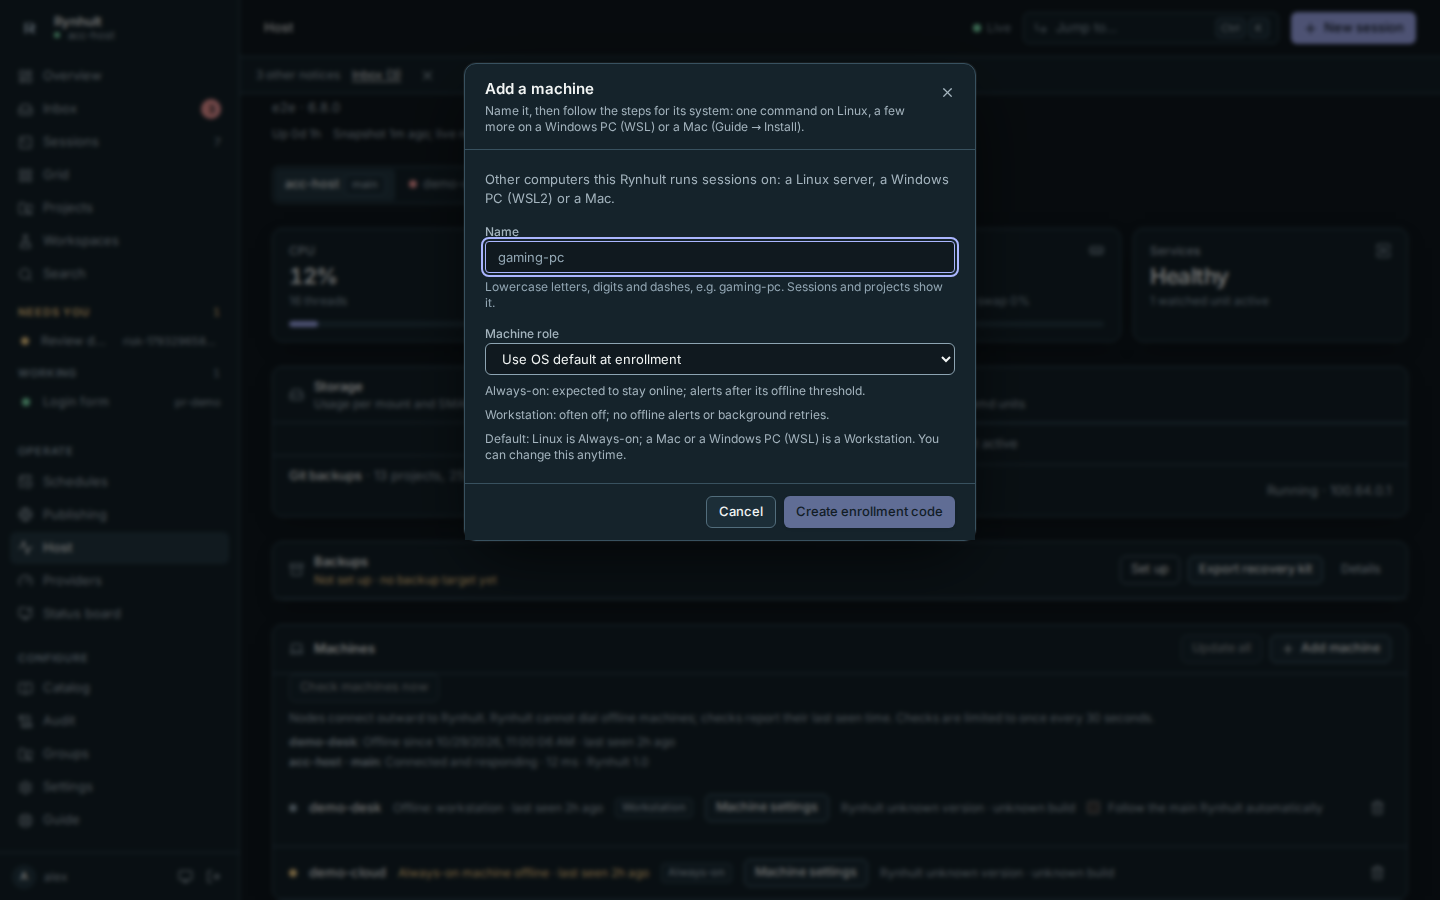Screen dimensions: 1440x900
Task: Click the Cancel button
Action: 741,512
